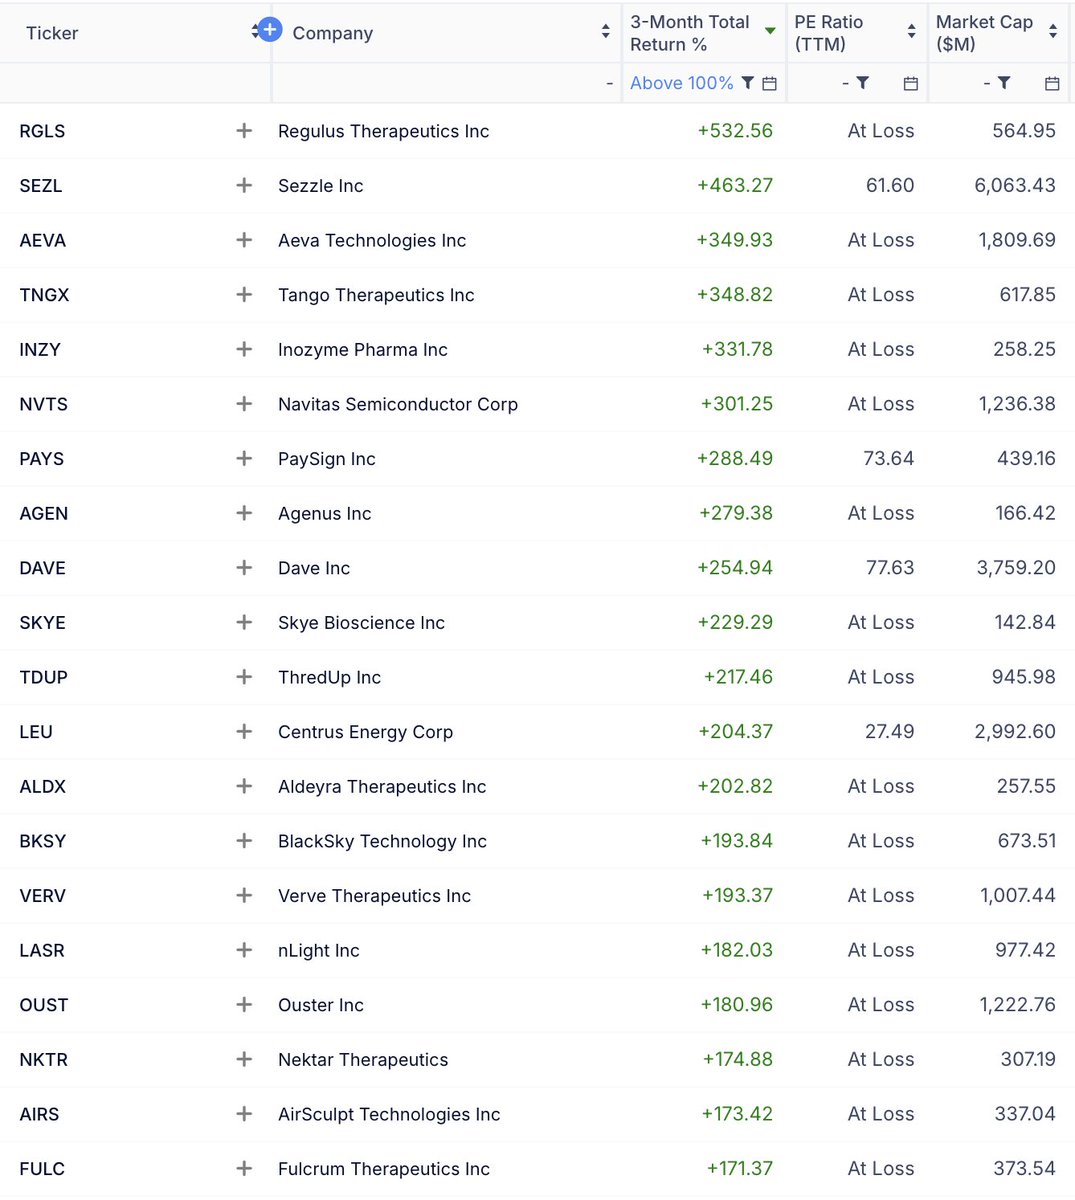Add NKTR row with its plus icon

pos(244,1059)
